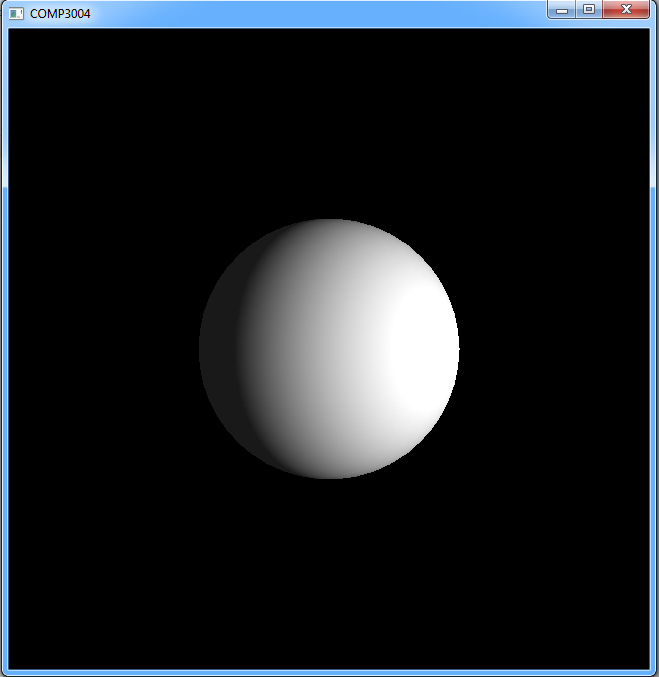Screen dimensions: 659x677
Task: Click empty title bar area right of title
Action: click(300, 14)
